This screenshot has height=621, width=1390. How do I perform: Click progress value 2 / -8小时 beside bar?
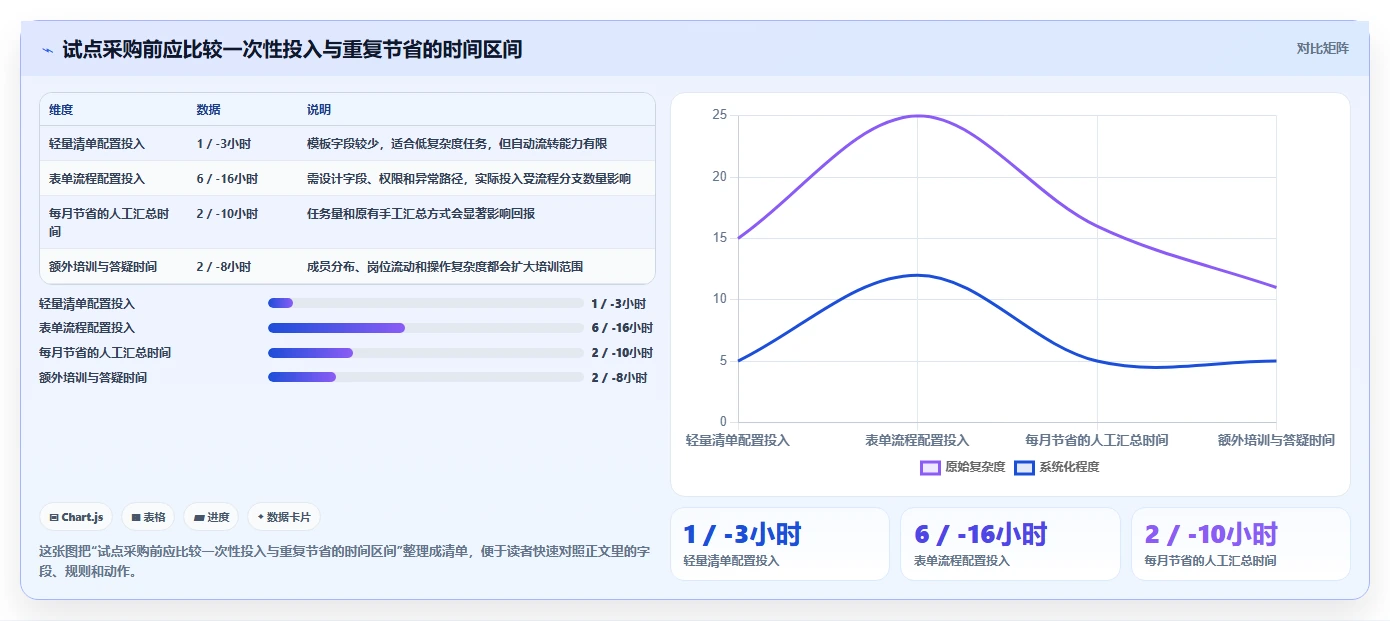coord(619,377)
